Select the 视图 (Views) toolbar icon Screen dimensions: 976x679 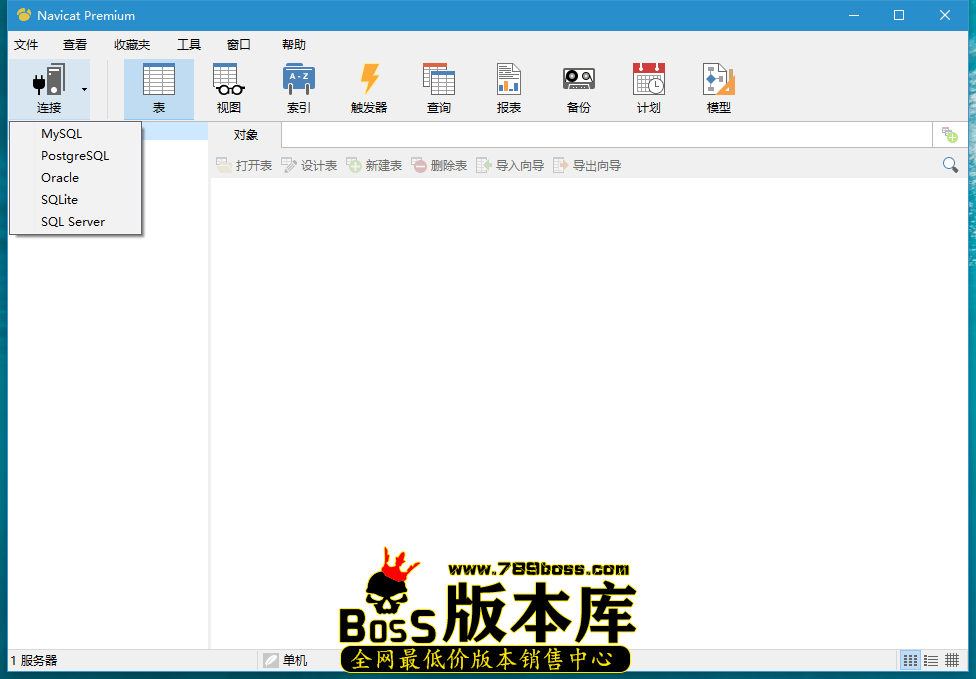click(x=228, y=88)
